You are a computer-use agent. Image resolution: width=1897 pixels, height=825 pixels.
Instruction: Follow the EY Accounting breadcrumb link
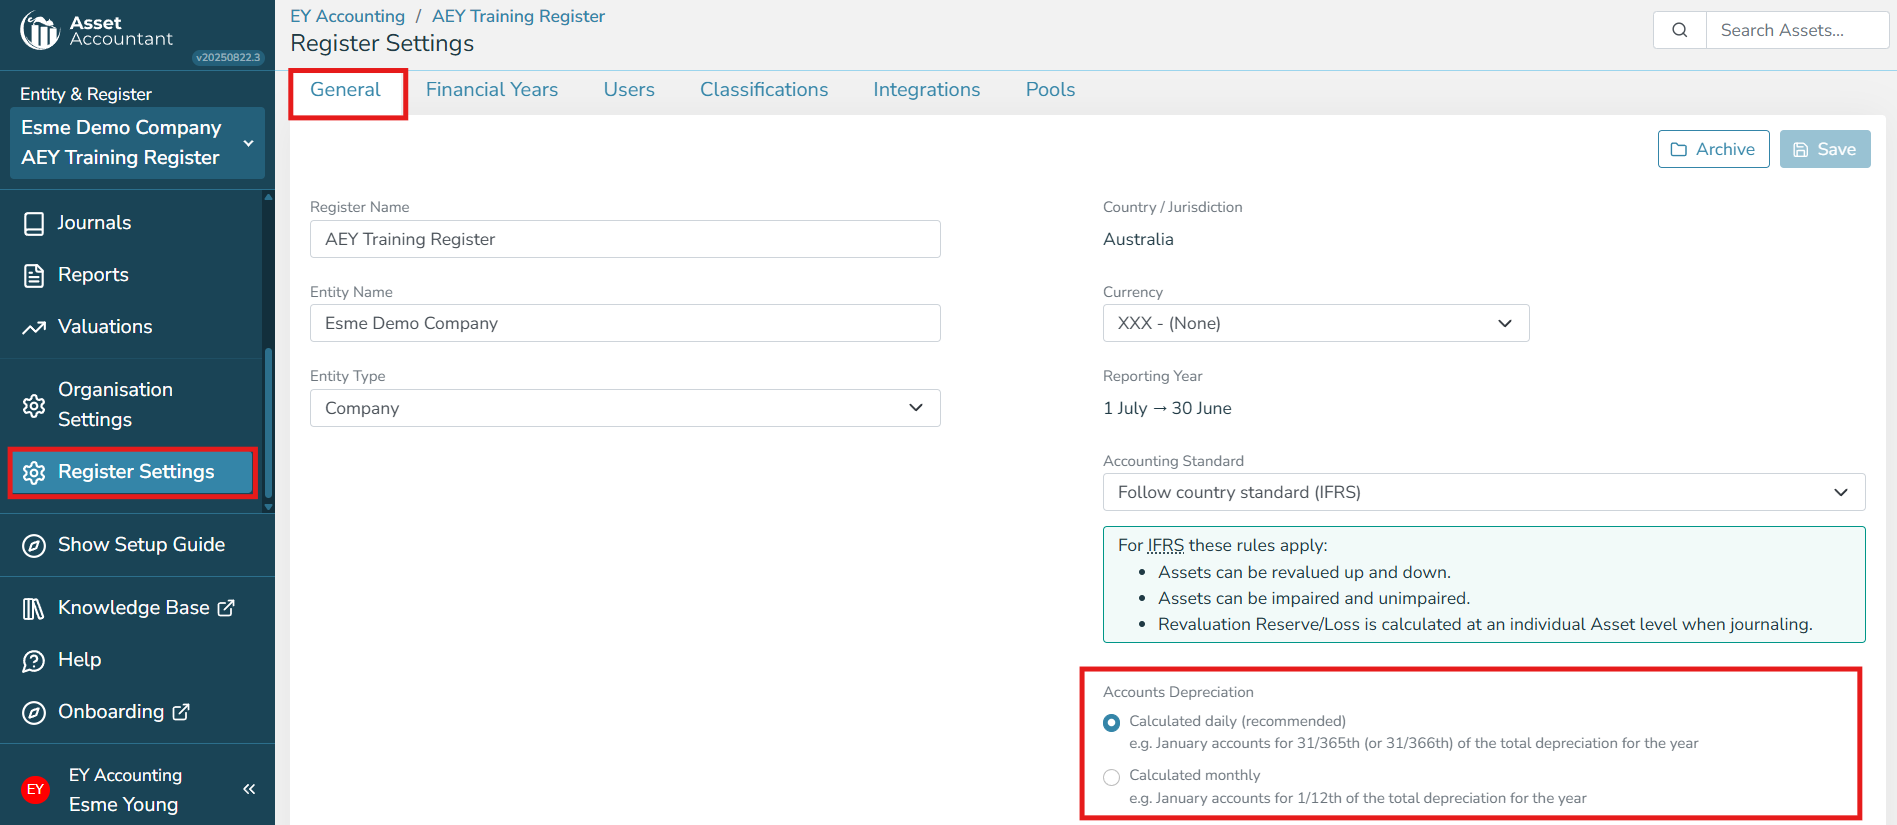347,16
